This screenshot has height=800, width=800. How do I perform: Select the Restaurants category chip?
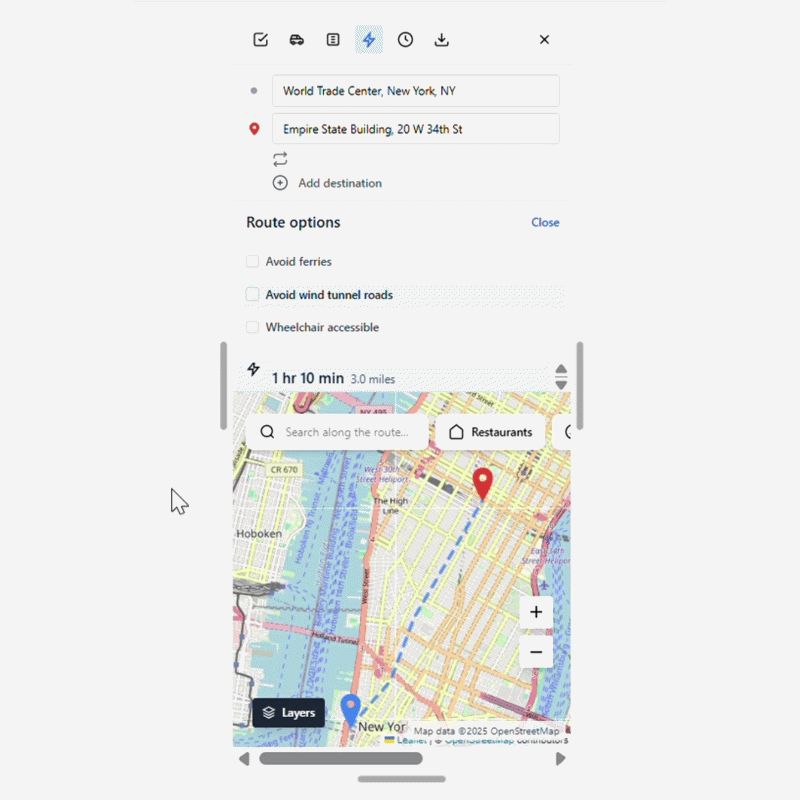click(490, 432)
